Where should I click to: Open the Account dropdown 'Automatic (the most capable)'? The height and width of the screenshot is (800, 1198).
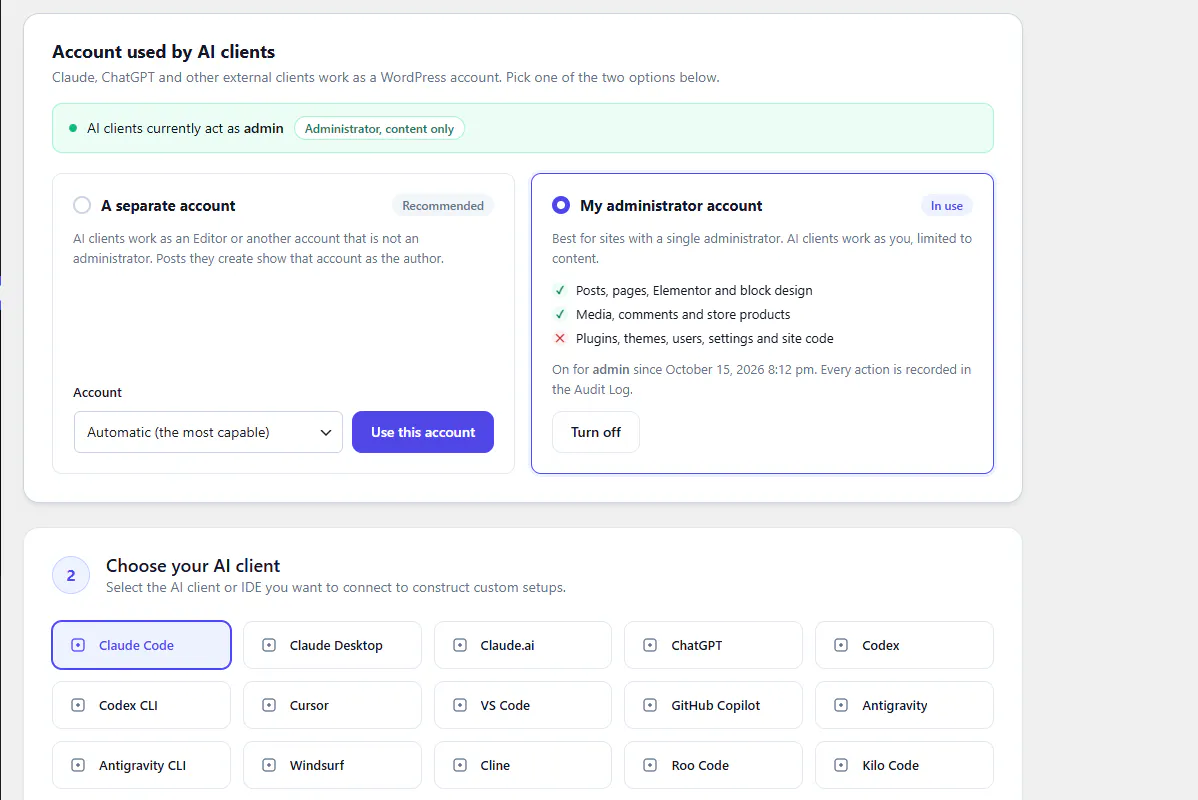pyautogui.click(x=208, y=432)
